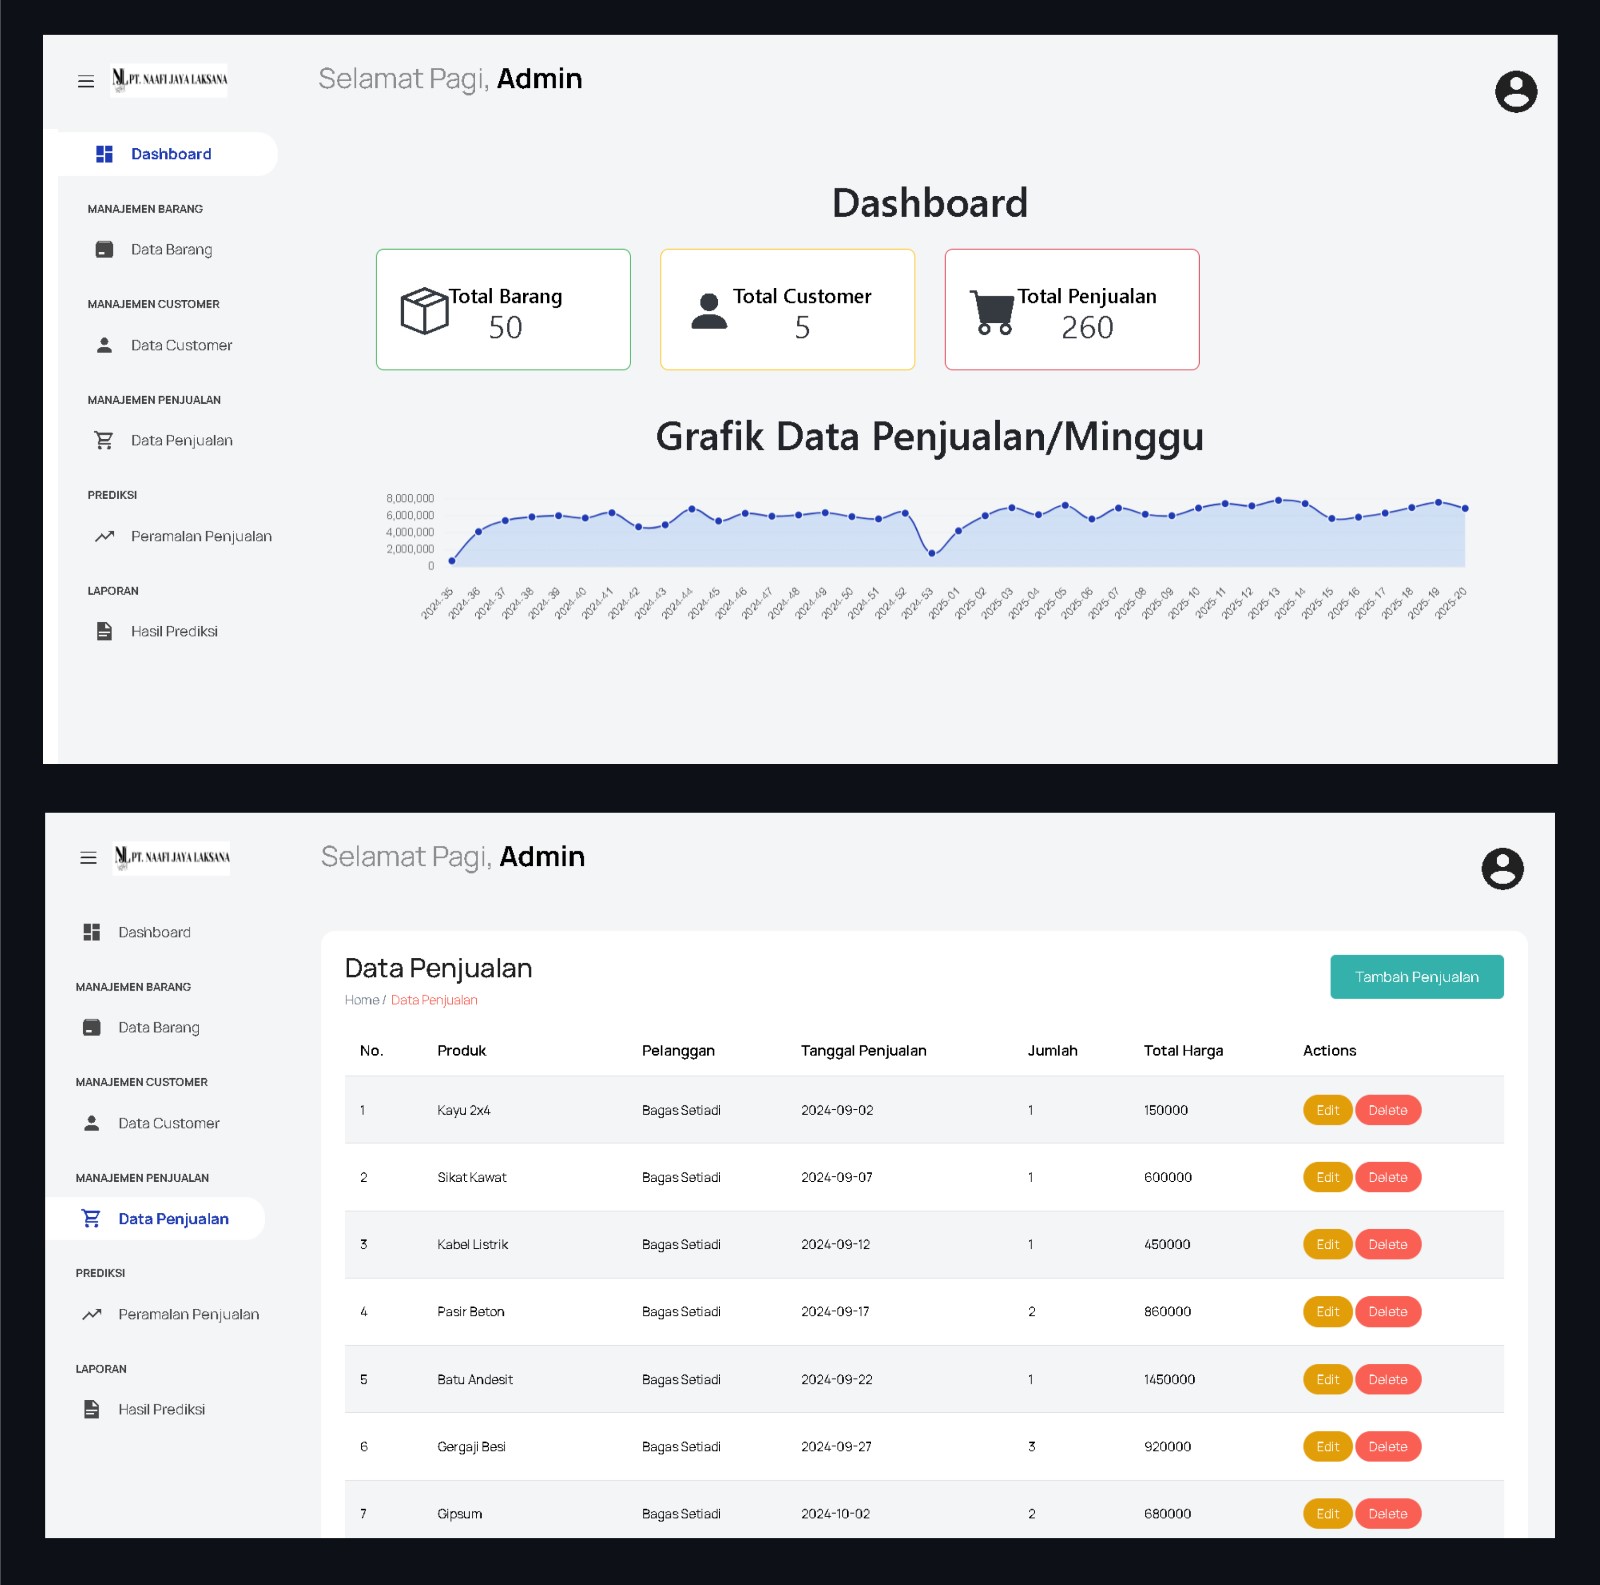Open the admin profile avatar on Data Penjualan page
Viewport: 1600px width, 1585px height.
coord(1502,869)
